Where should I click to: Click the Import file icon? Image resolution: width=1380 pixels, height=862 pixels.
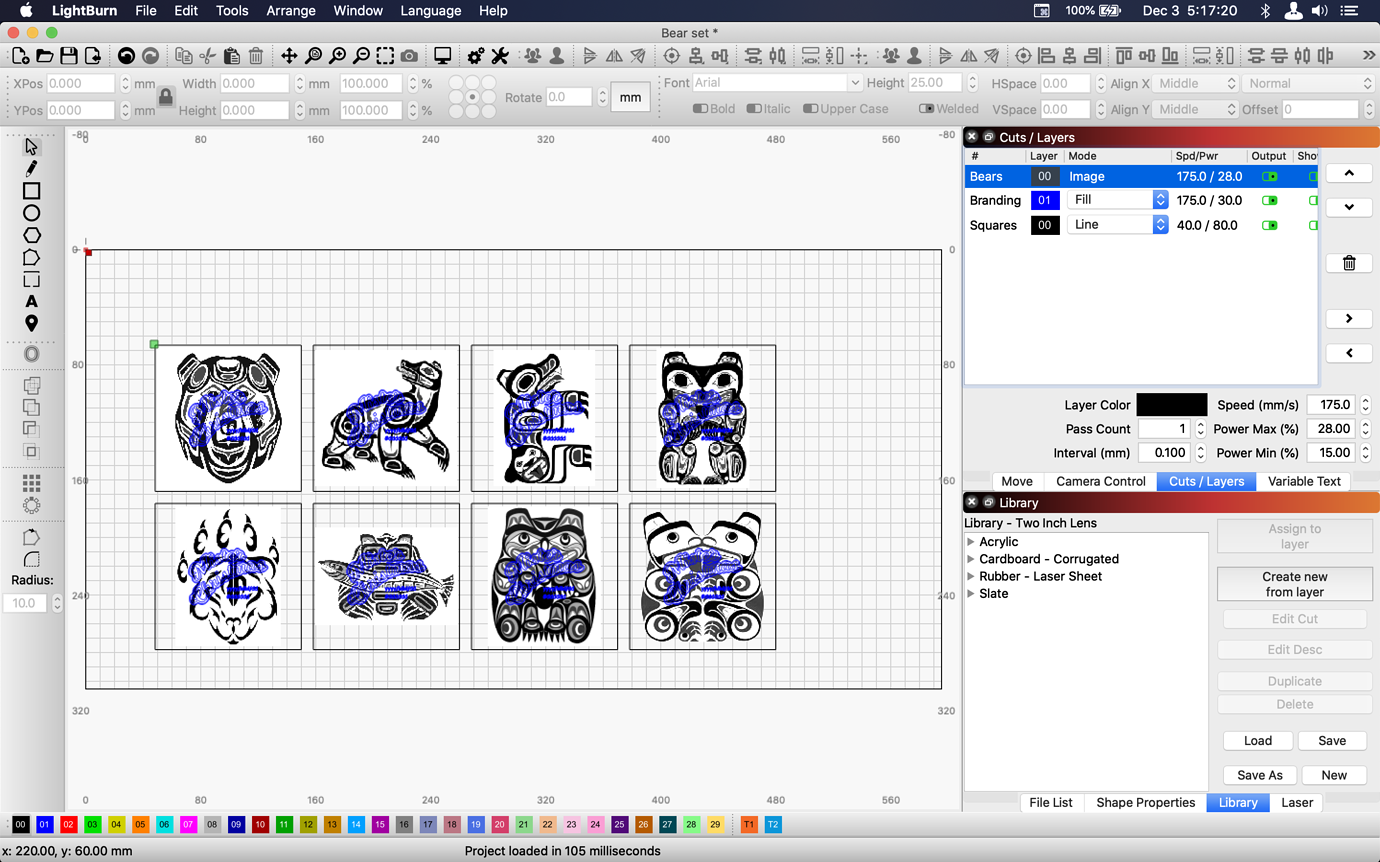tap(93, 56)
